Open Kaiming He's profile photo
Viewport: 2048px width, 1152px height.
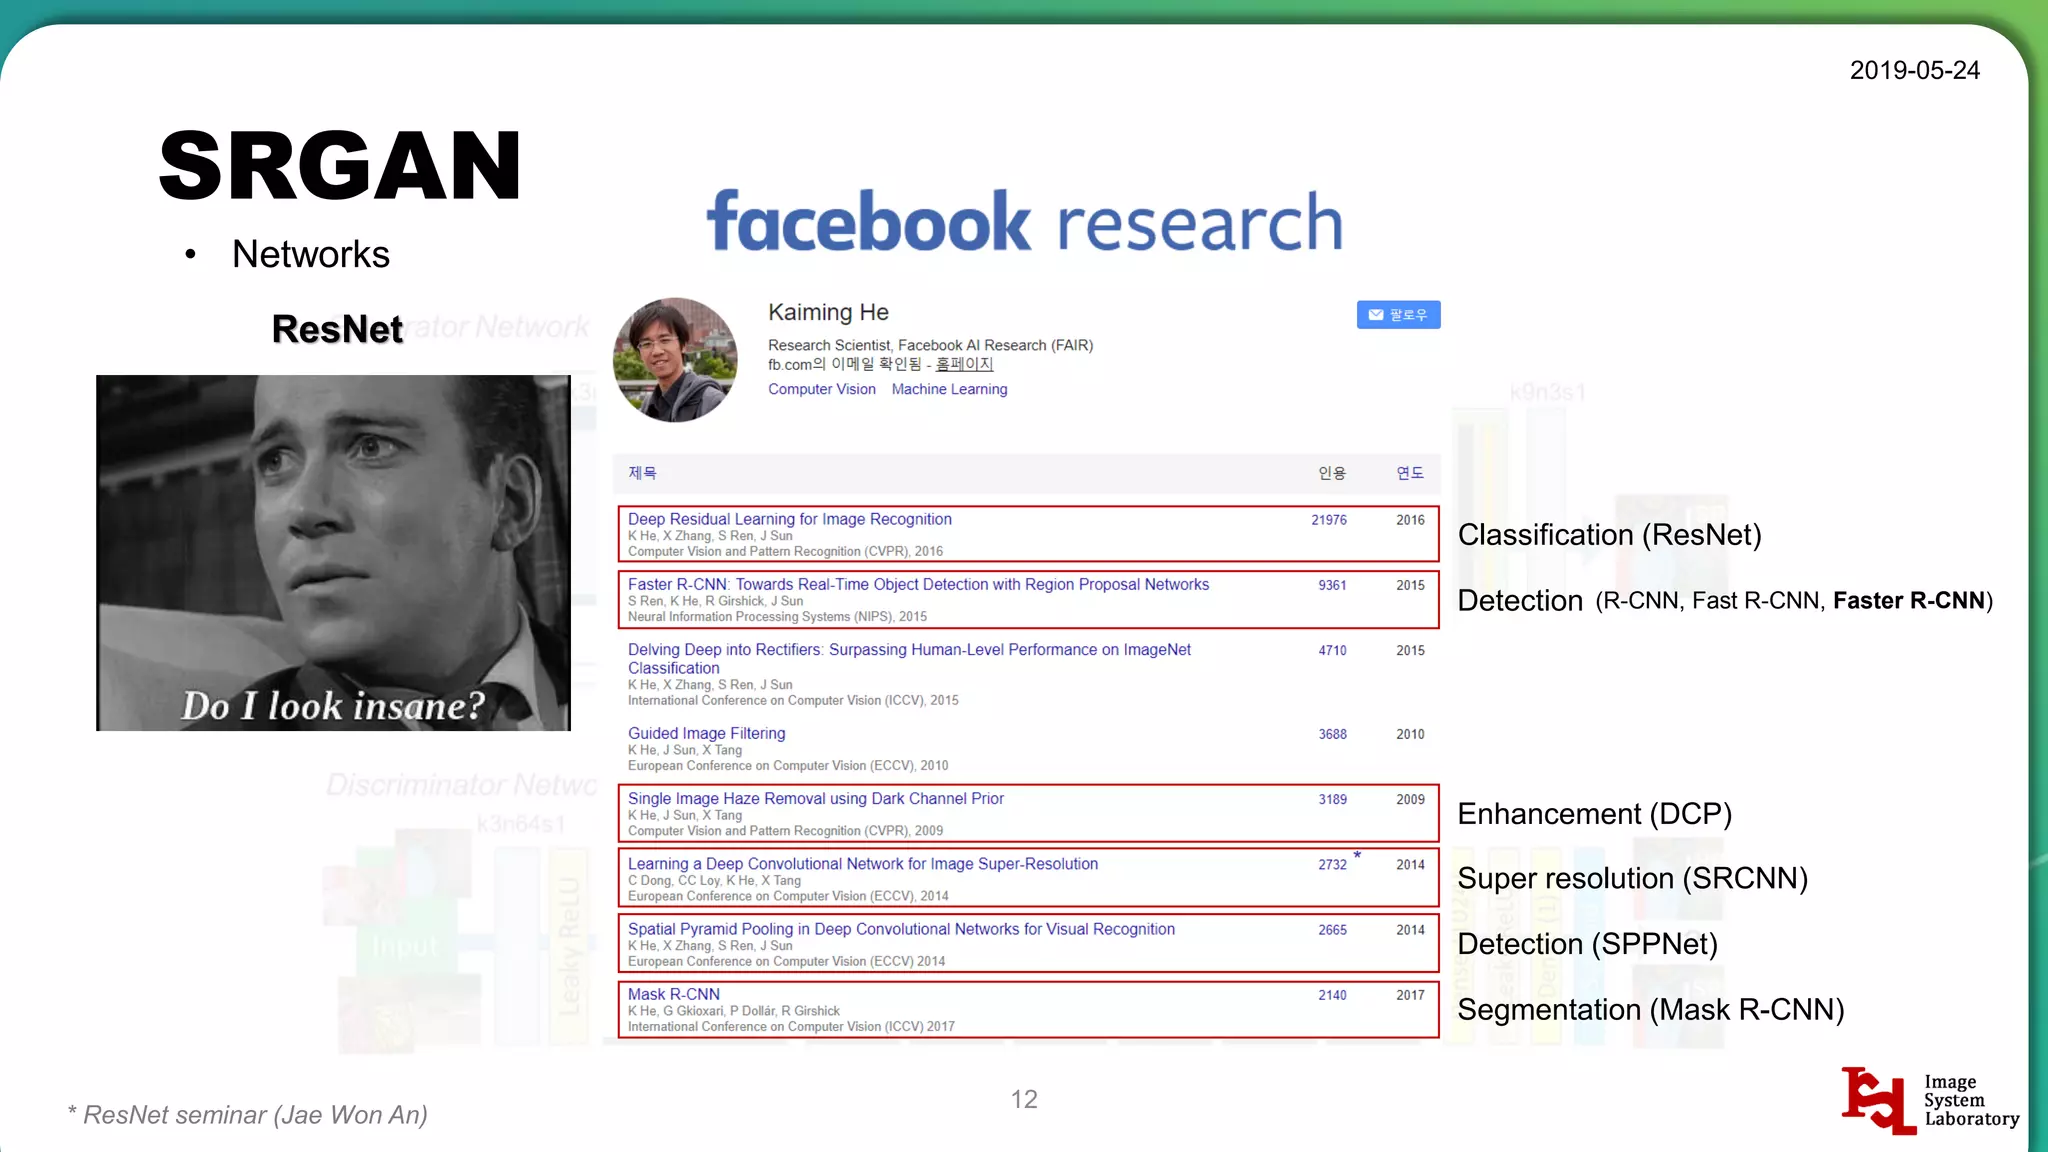(x=675, y=359)
